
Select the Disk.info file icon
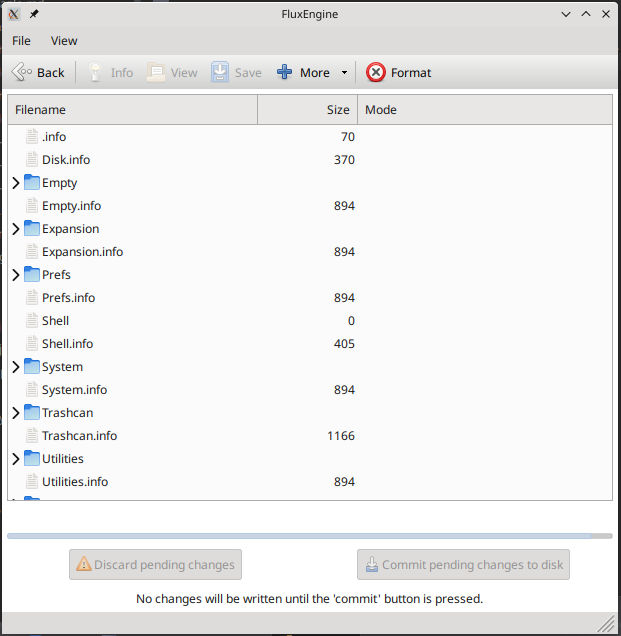pos(32,160)
